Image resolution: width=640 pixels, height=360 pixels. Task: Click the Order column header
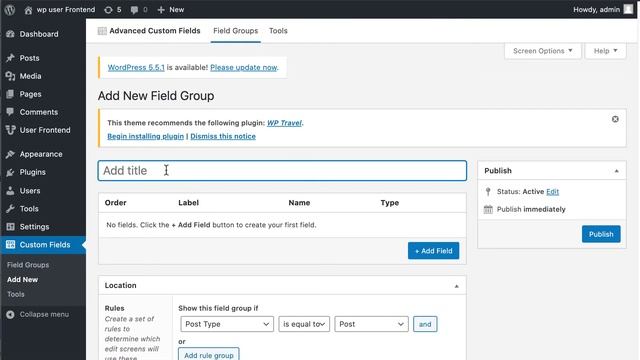(116, 203)
